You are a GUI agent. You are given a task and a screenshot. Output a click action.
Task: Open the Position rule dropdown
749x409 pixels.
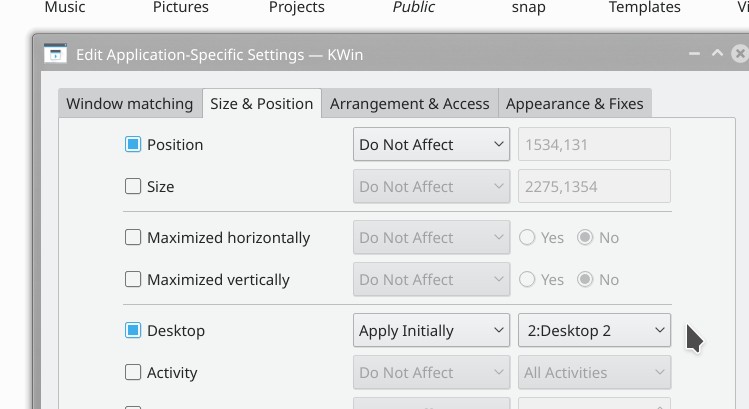(x=431, y=145)
